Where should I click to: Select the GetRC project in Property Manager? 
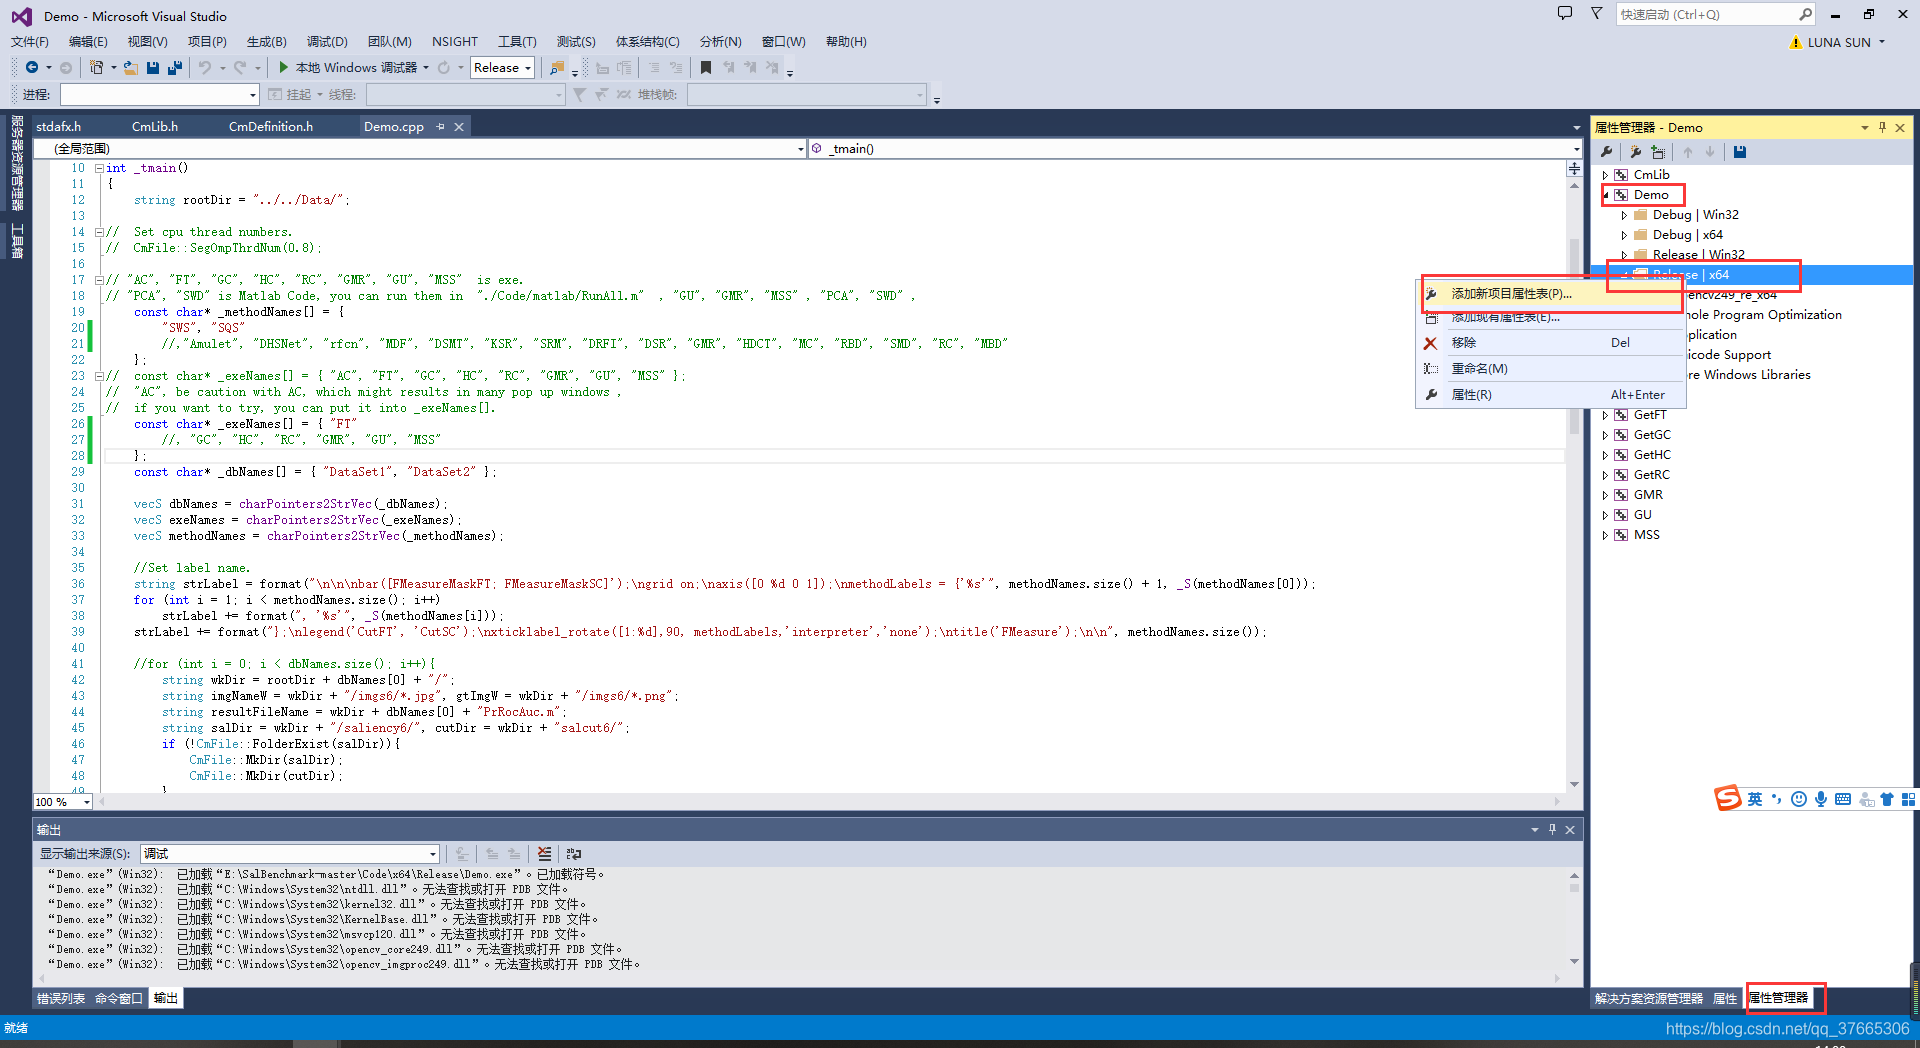point(1651,475)
